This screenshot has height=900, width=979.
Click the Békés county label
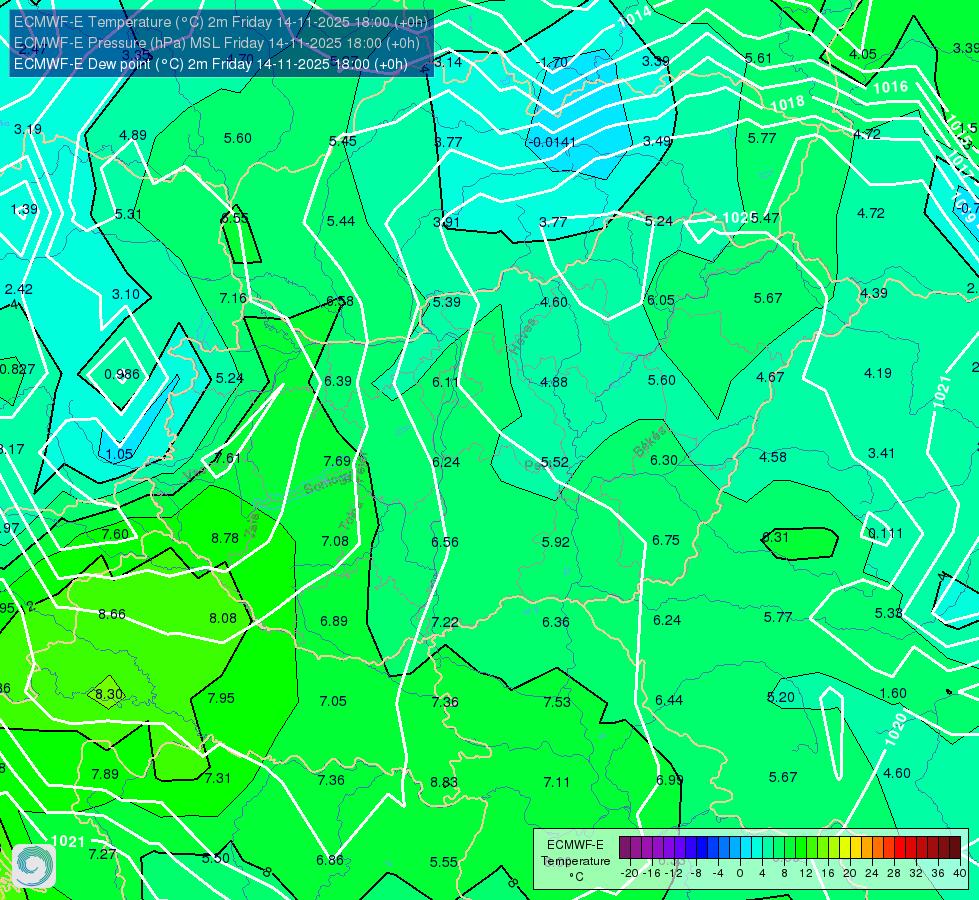[x=650, y=442]
